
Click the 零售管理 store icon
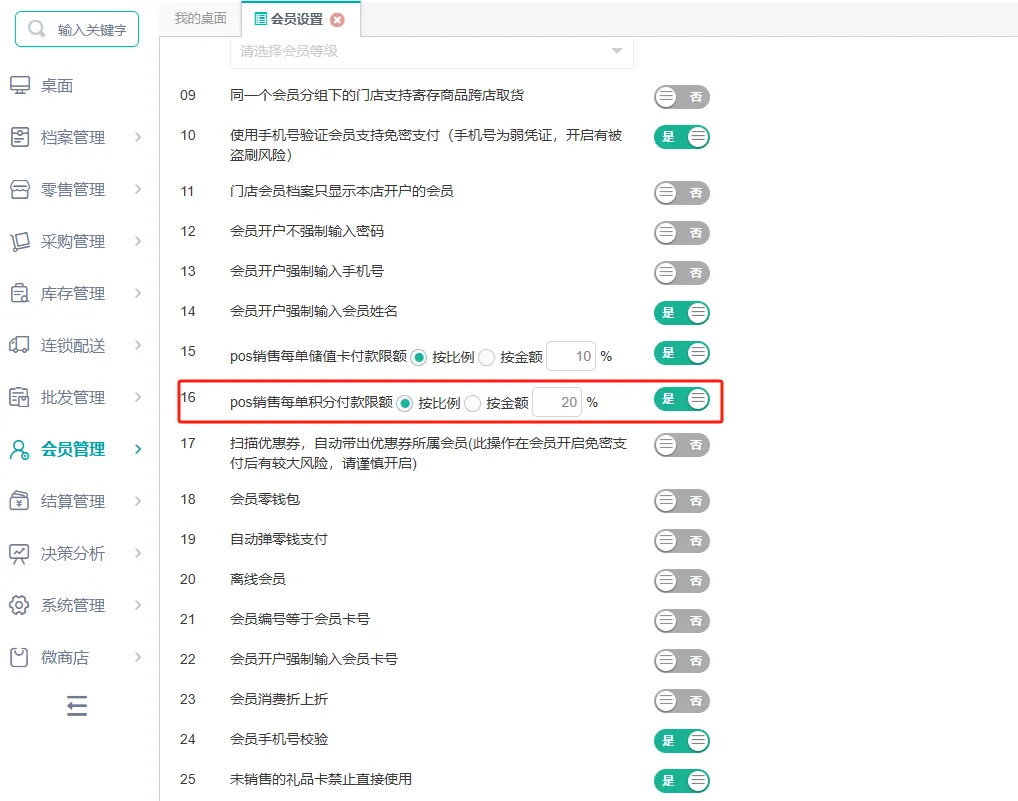pos(19,189)
